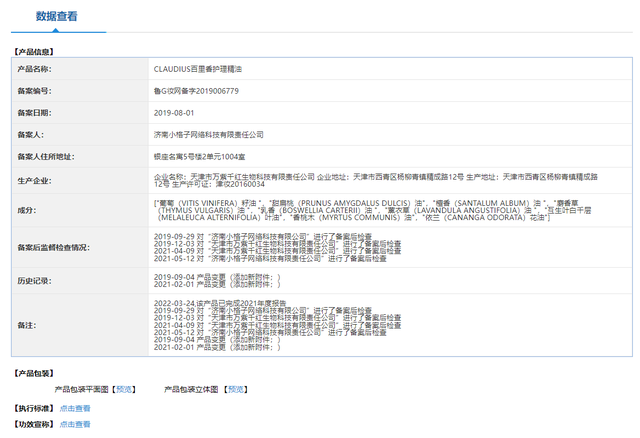Click the 备案人 label
Screen dimensions: 640x438
31,134
